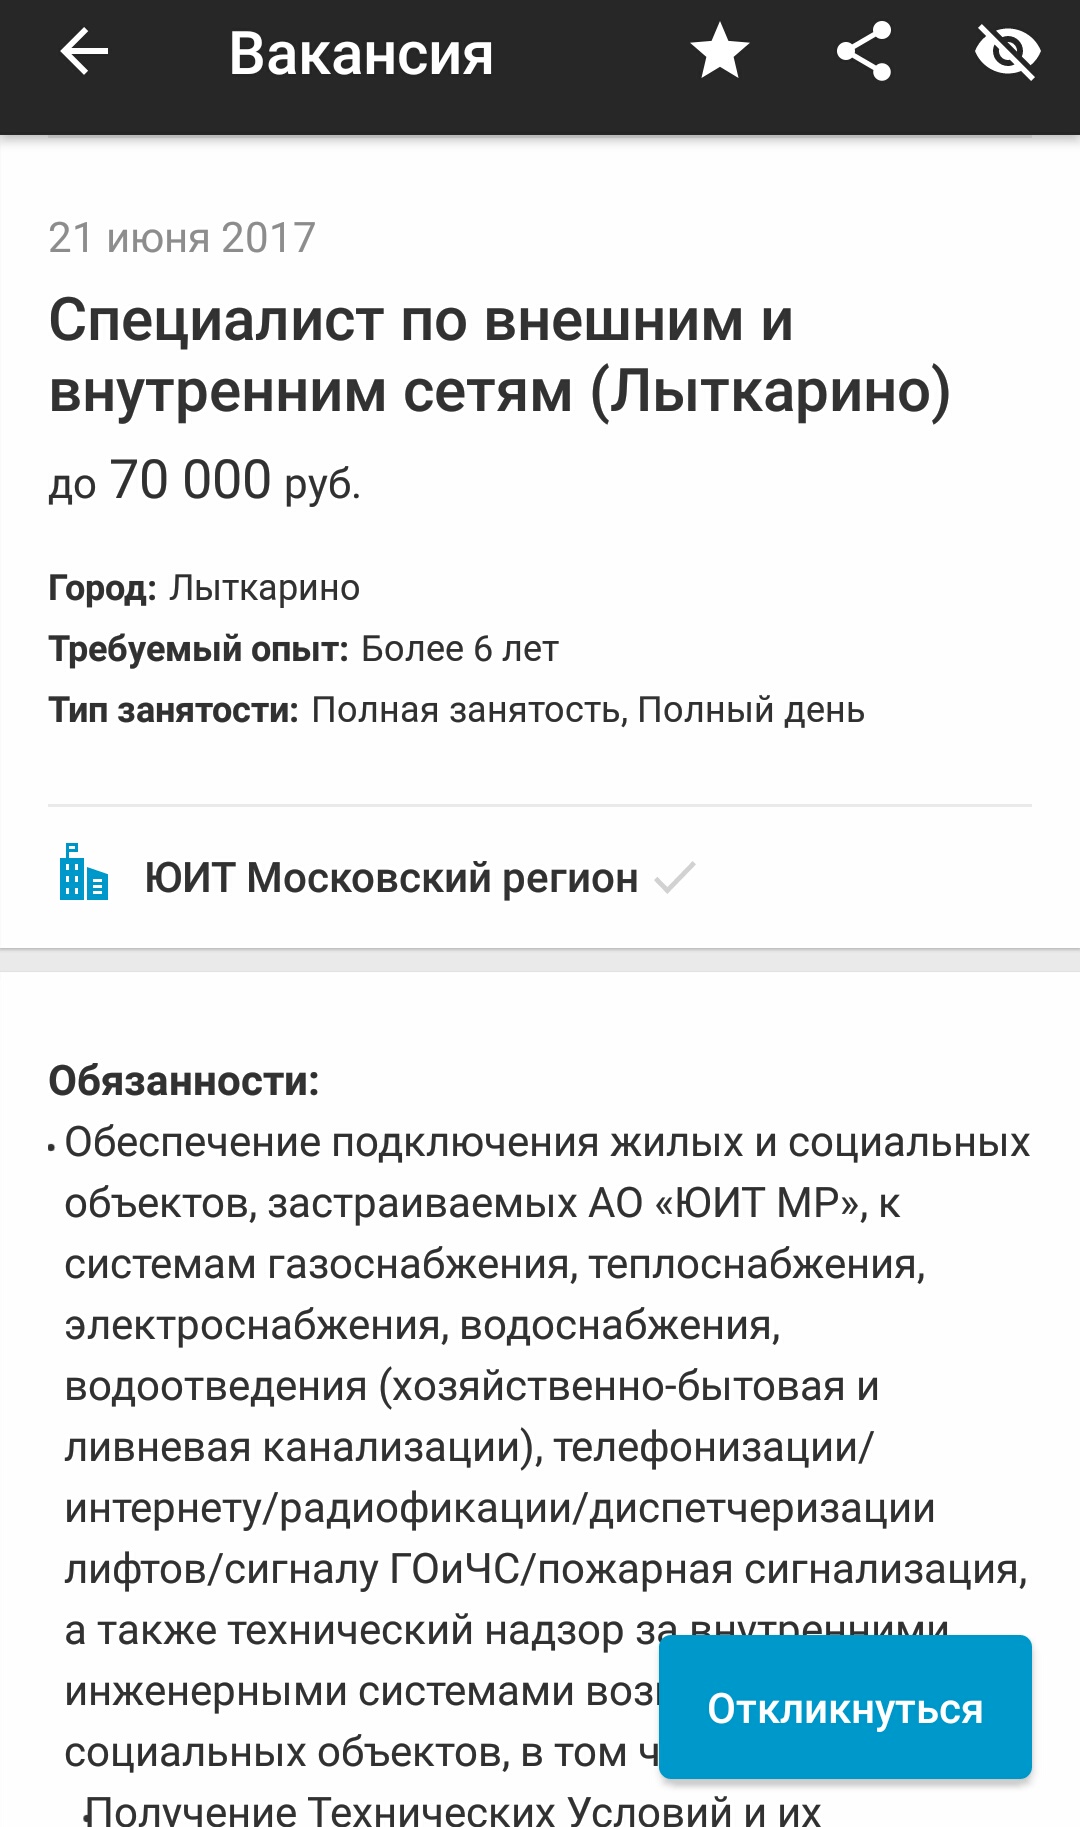Share this vacancy via share icon

[x=864, y=52]
